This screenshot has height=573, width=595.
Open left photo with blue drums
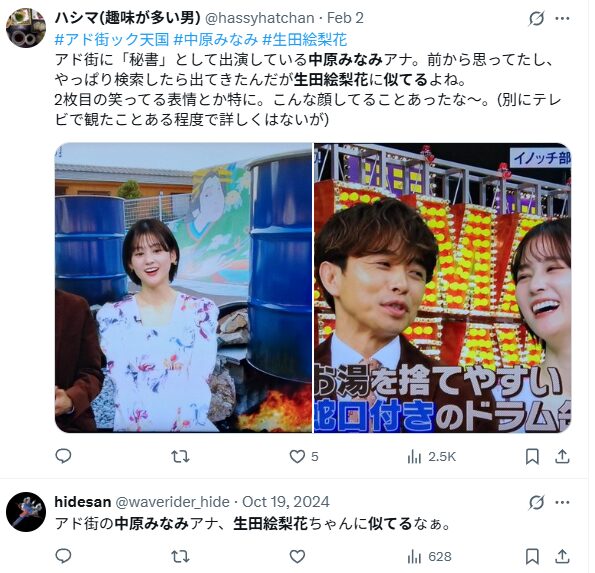click(183, 290)
